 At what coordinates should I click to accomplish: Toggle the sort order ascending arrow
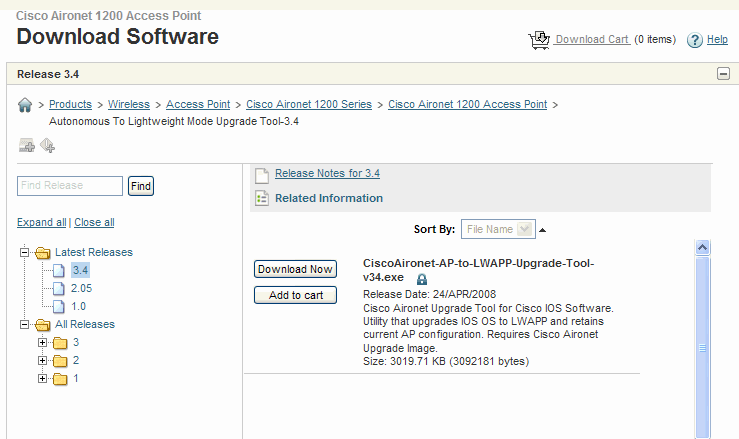point(542,230)
